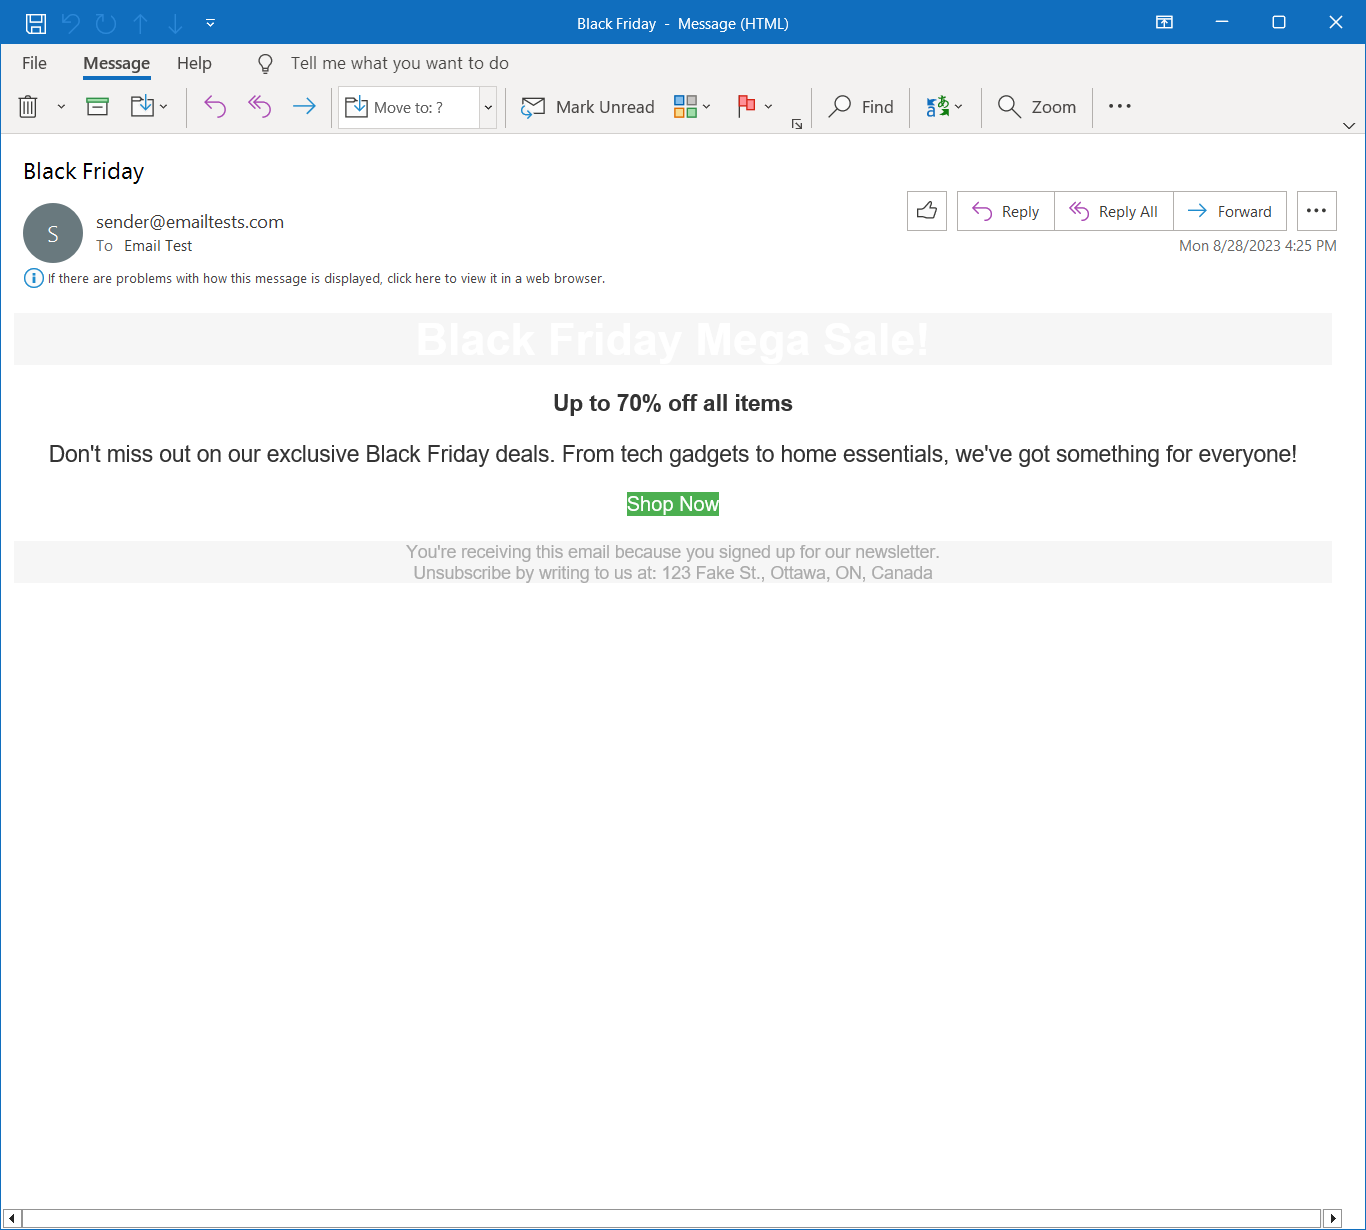Click the green Shop Now link

click(x=673, y=504)
